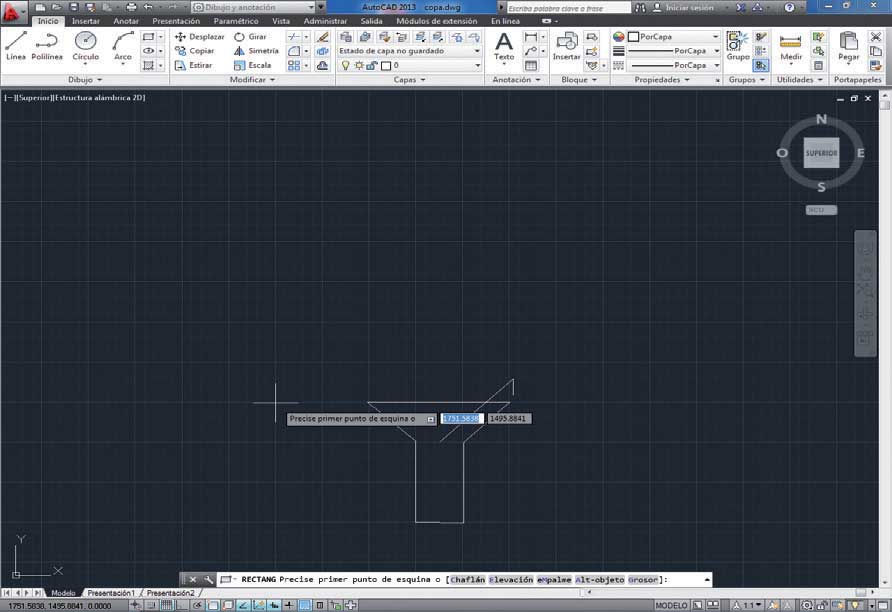Open the AutoCAD application menu button
The height and width of the screenshot is (612, 892).
pyautogui.click(x=12, y=11)
